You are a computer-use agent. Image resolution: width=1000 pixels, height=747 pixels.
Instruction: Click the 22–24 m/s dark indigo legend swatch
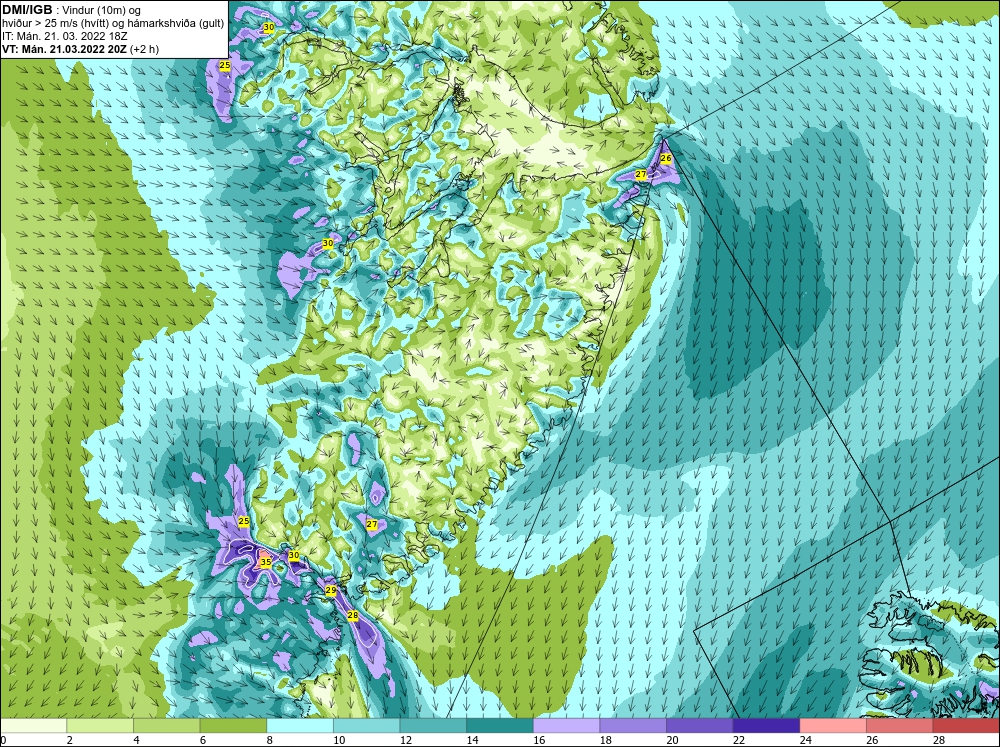pyautogui.click(x=766, y=725)
